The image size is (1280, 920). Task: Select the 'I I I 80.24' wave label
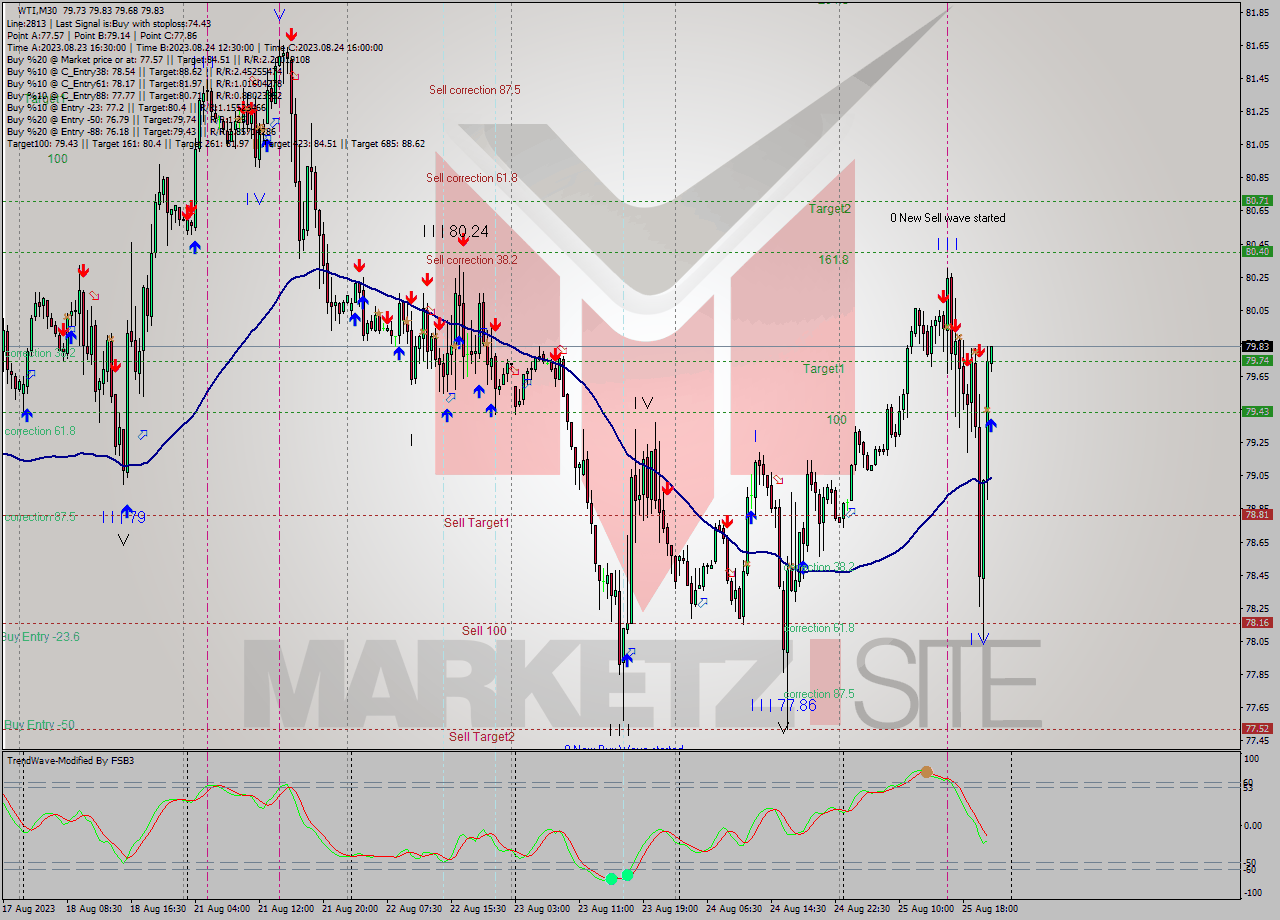pos(455,231)
